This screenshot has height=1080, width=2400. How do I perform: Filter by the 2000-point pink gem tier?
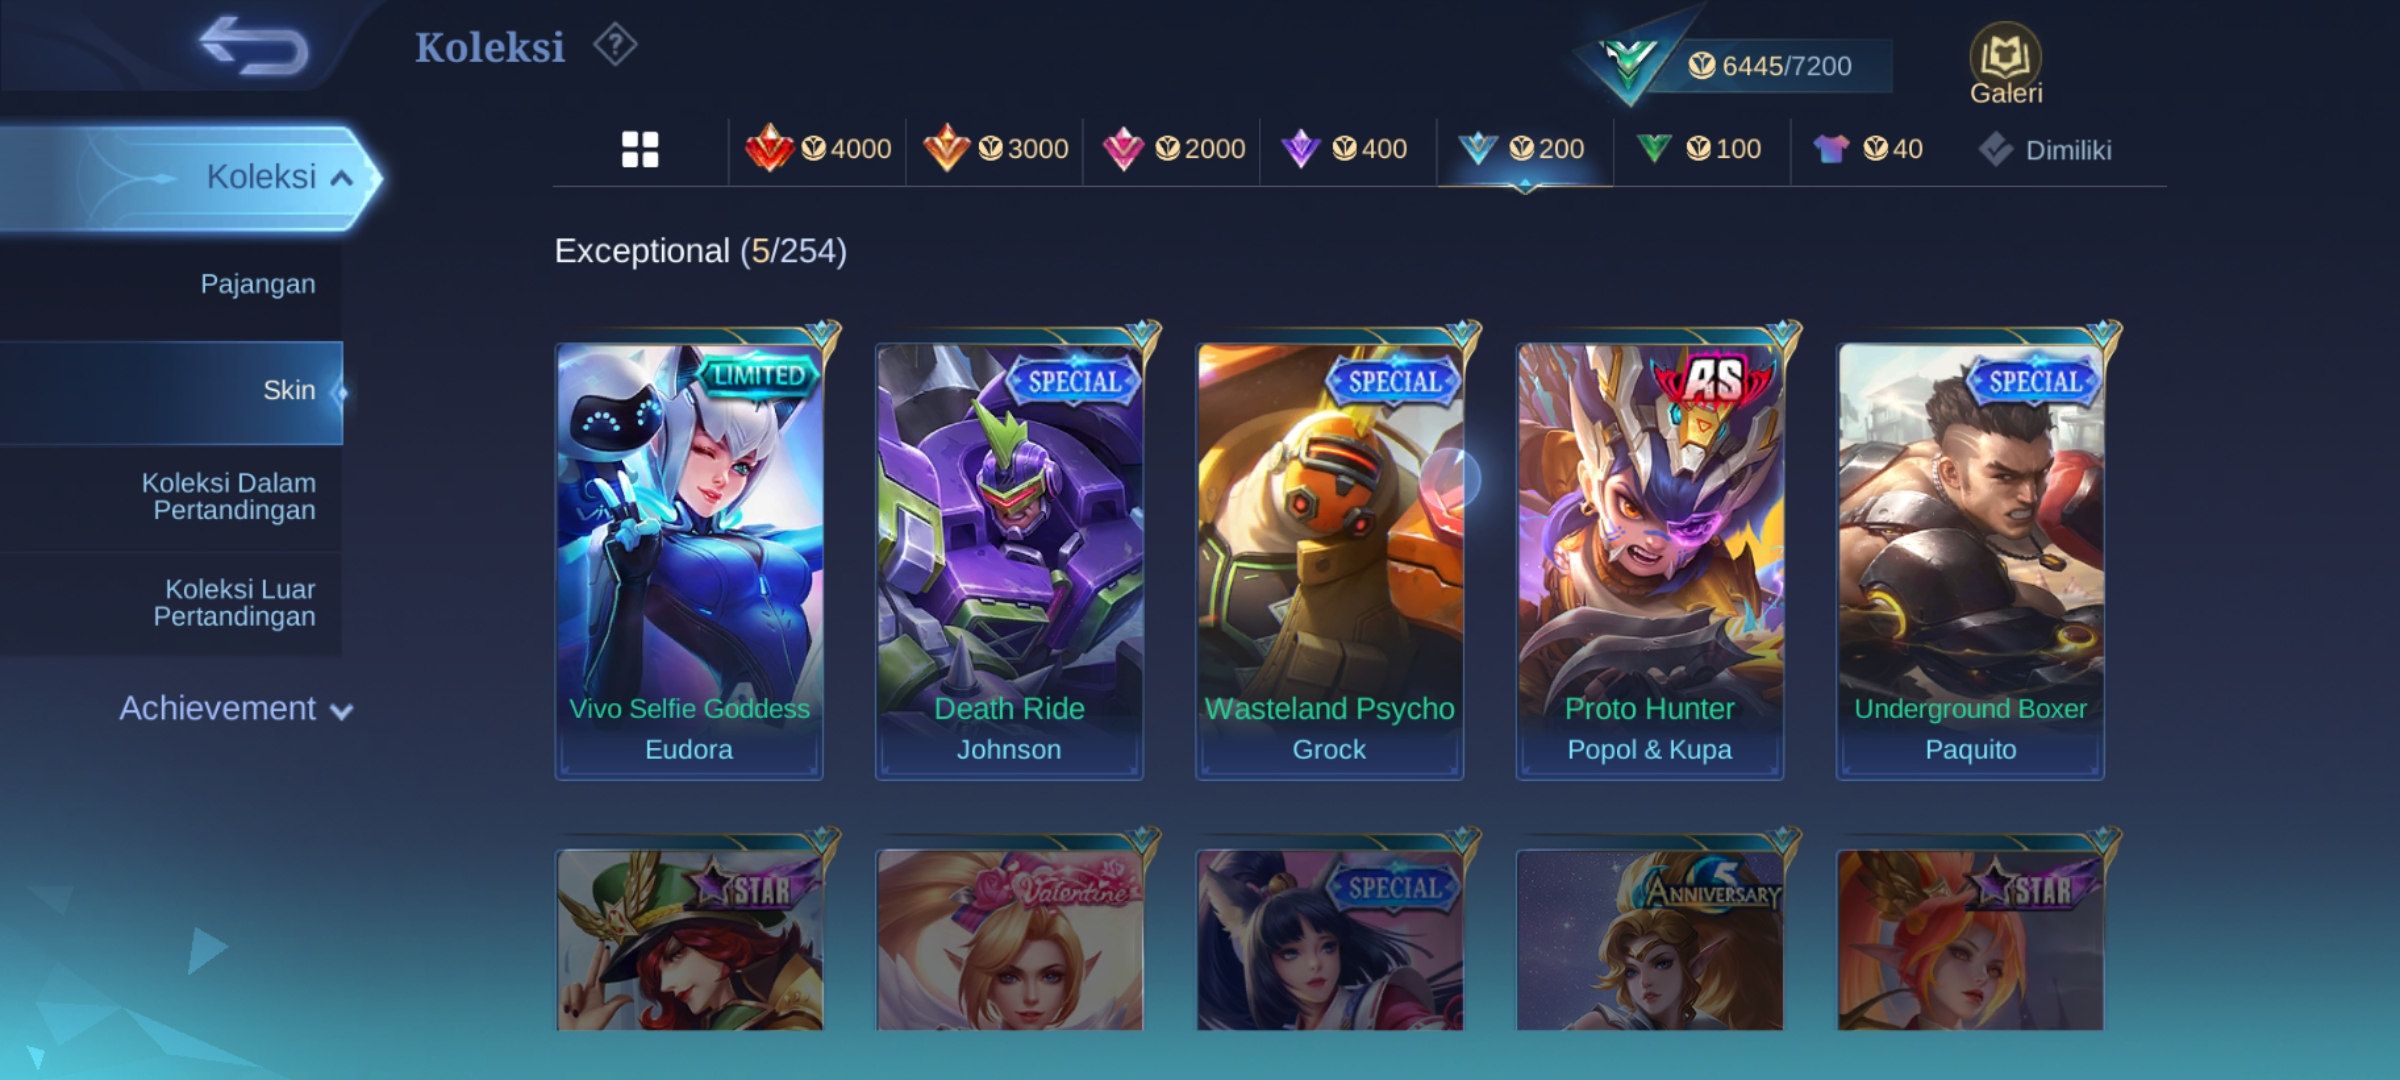(1173, 149)
